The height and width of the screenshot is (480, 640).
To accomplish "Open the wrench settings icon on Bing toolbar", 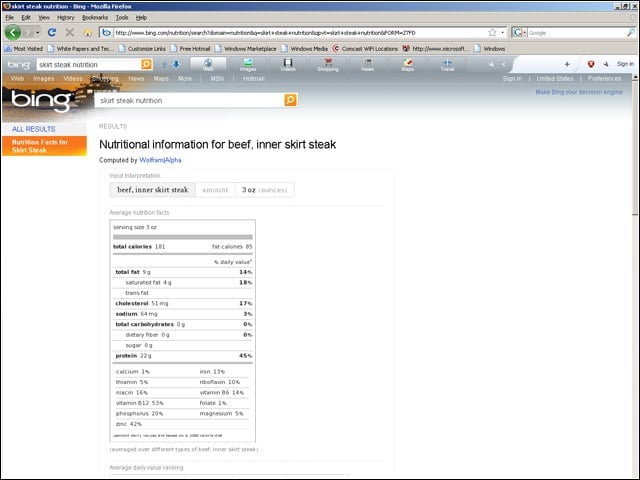I will coord(606,64).
